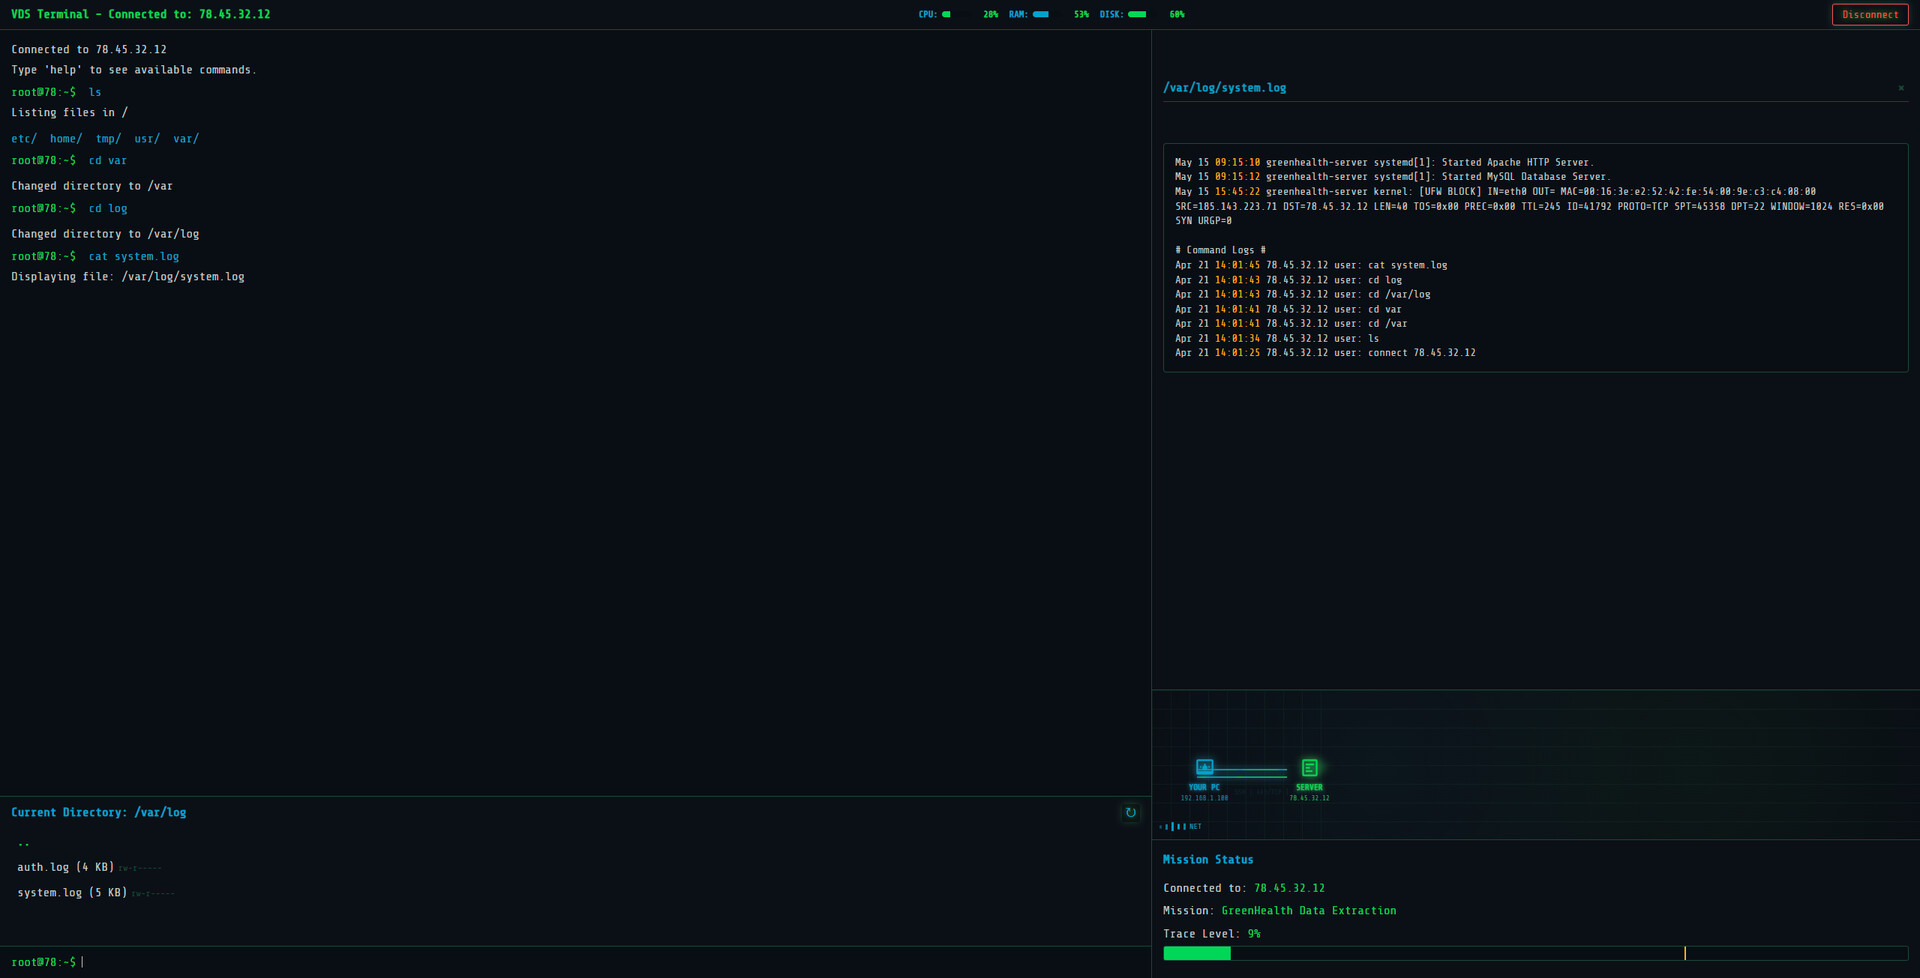Open the parent directory via '..' entry

[x=24, y=843]
